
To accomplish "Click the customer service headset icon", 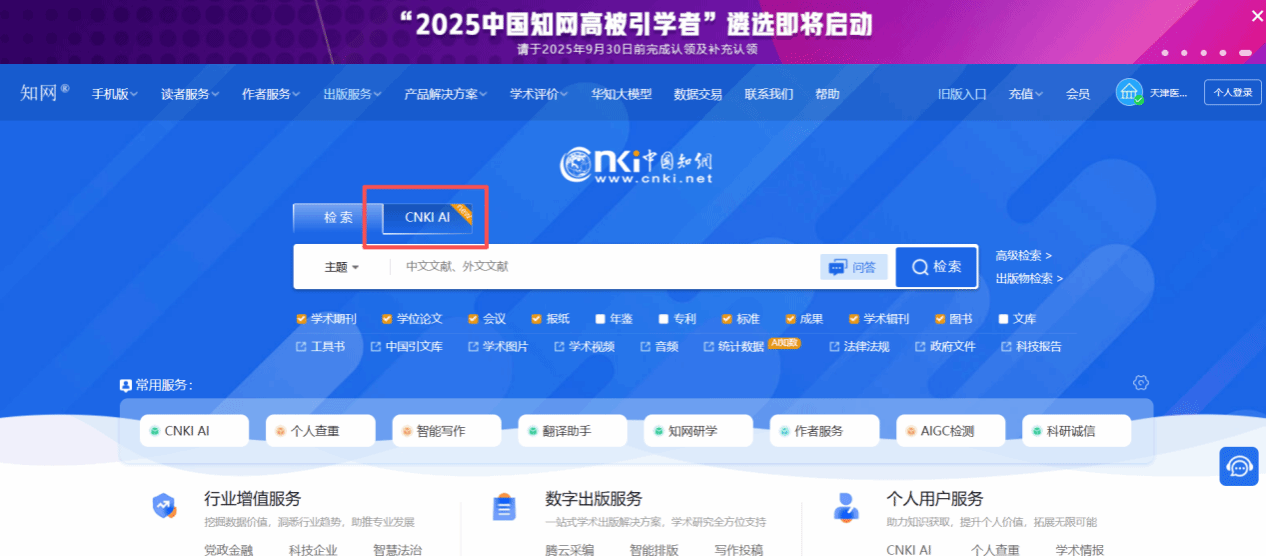I will [x=1239, y=467].
